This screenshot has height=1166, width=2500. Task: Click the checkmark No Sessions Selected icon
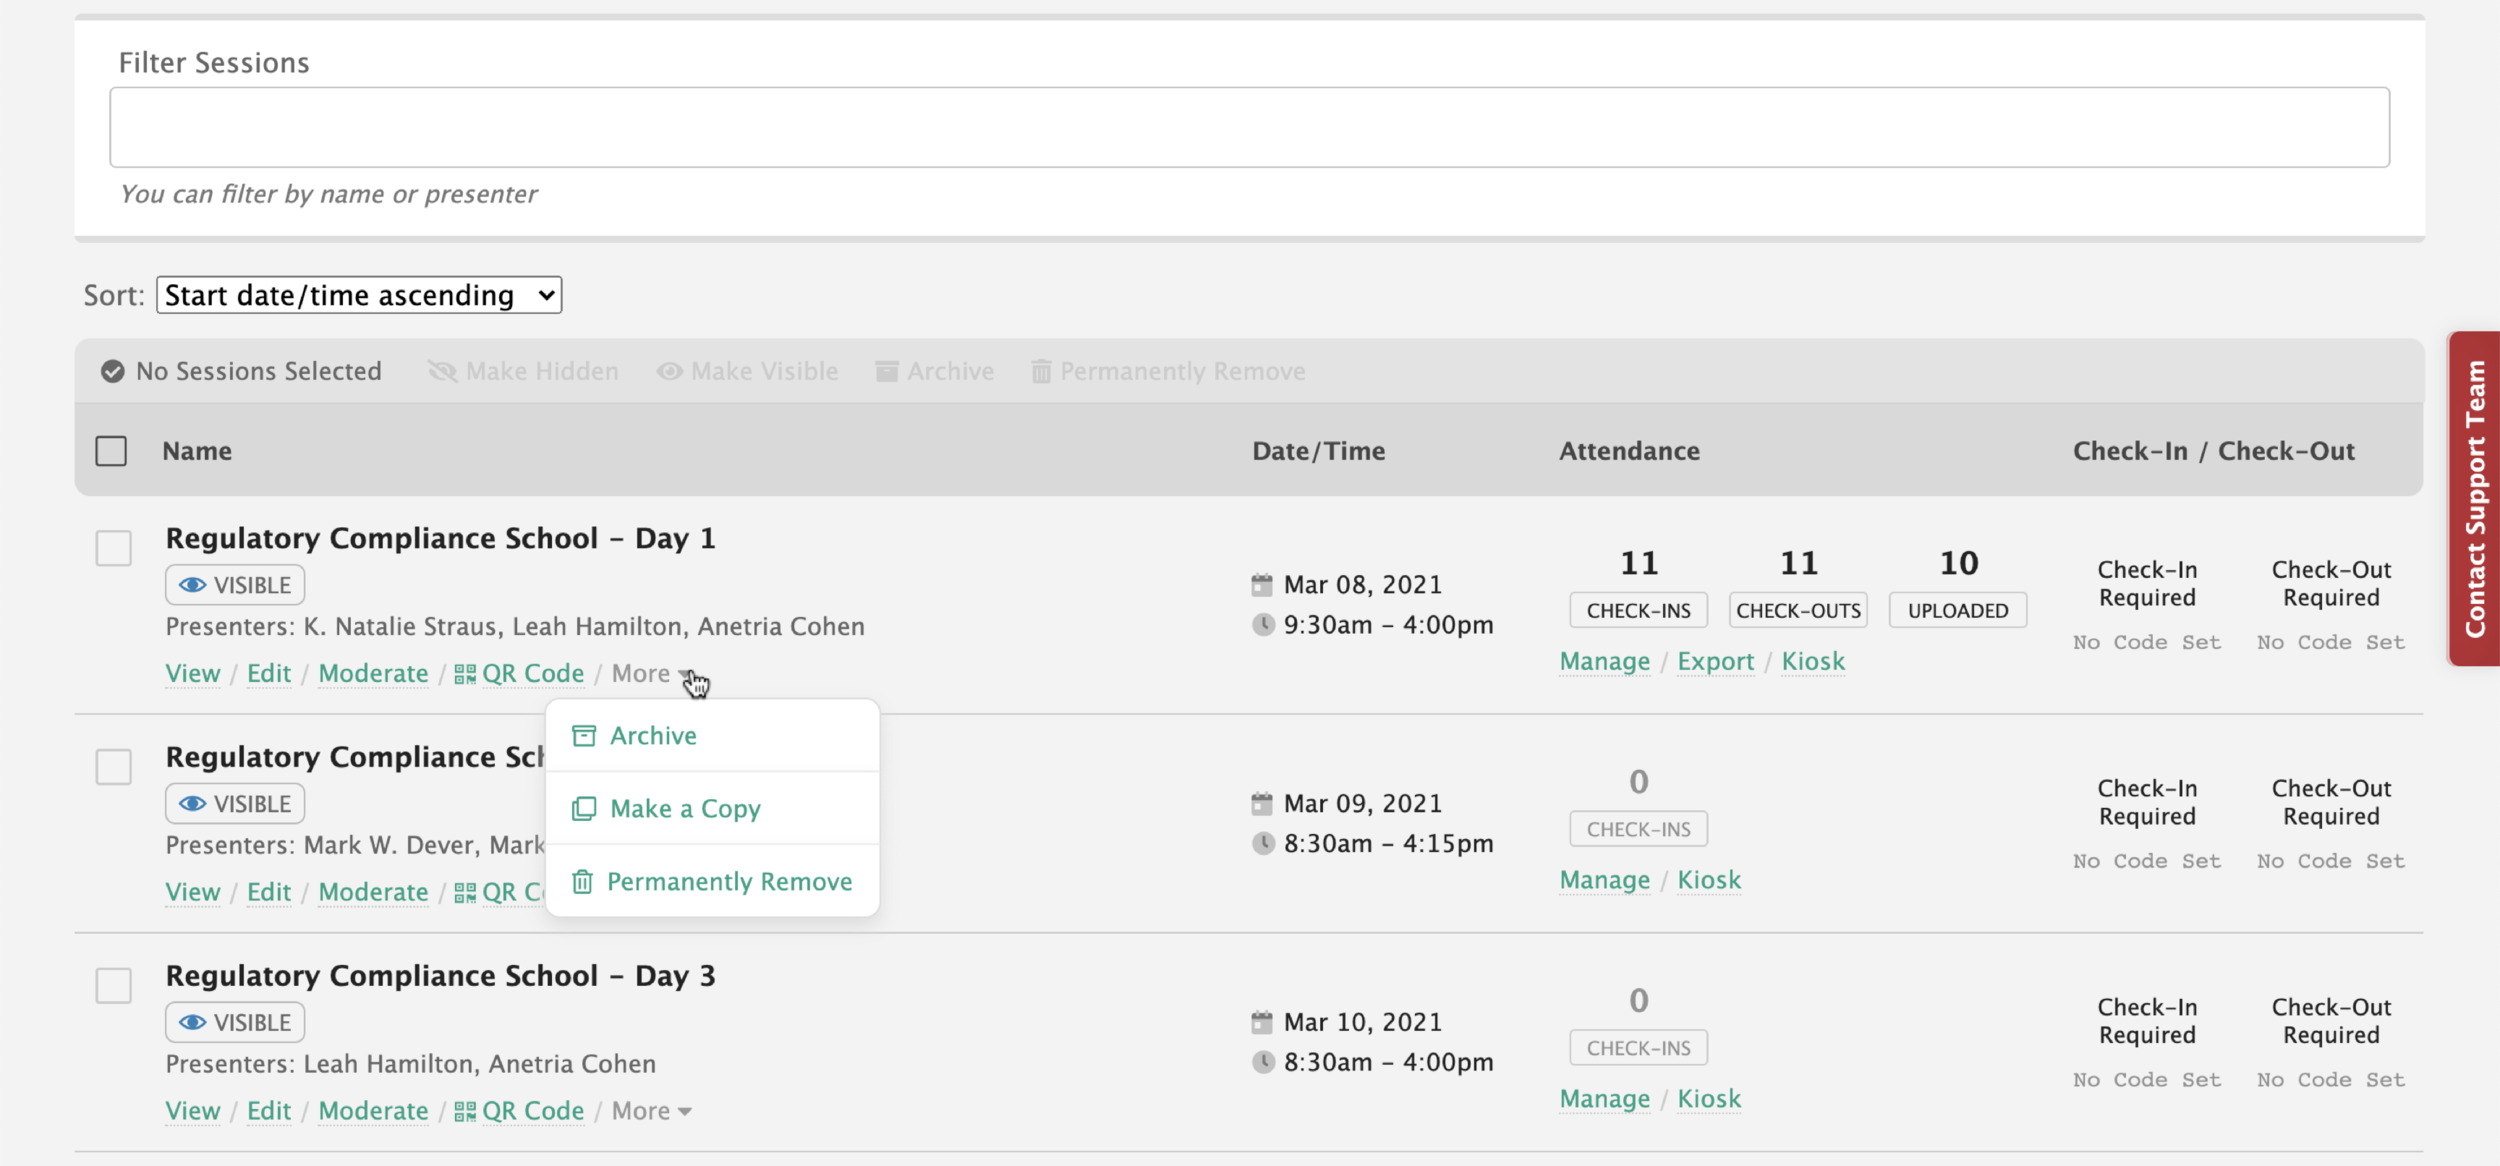coord(113,372)
